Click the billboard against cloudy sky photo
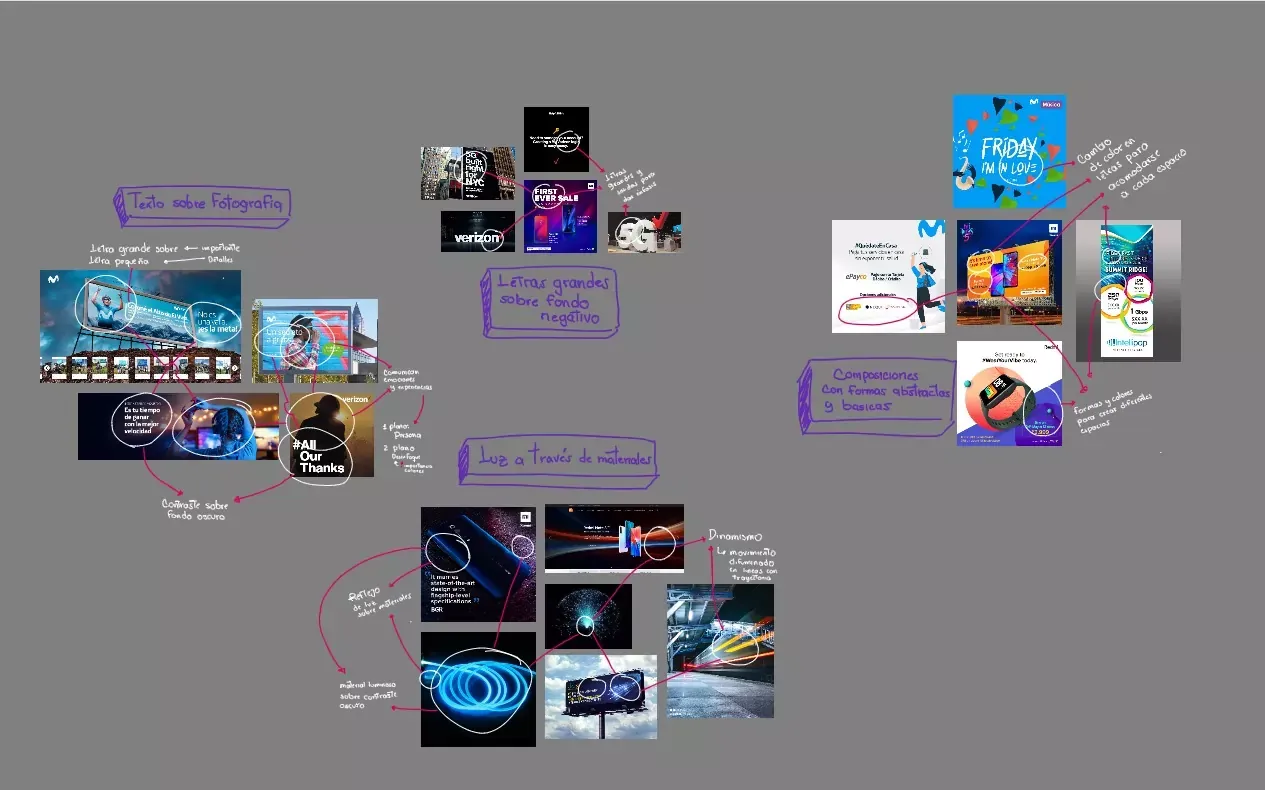The image size is (1265, 790). (601, 697)
